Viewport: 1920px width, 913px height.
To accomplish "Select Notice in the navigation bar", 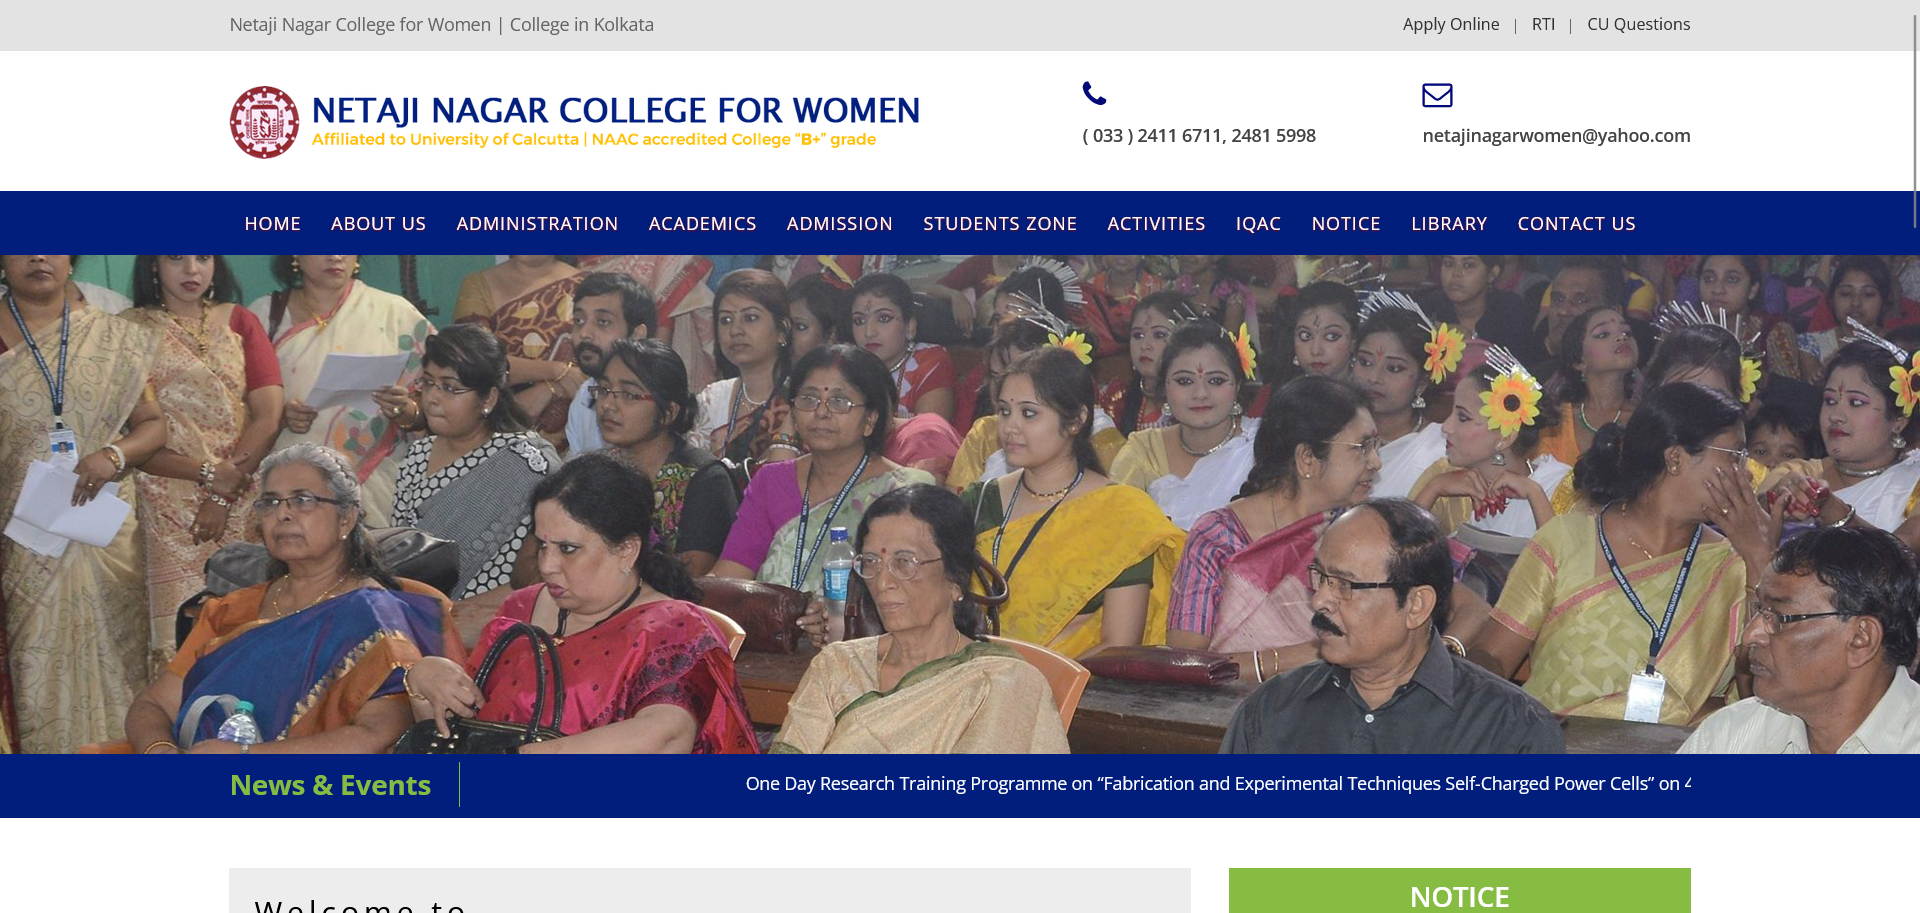I will click(x=1346, y=223).
